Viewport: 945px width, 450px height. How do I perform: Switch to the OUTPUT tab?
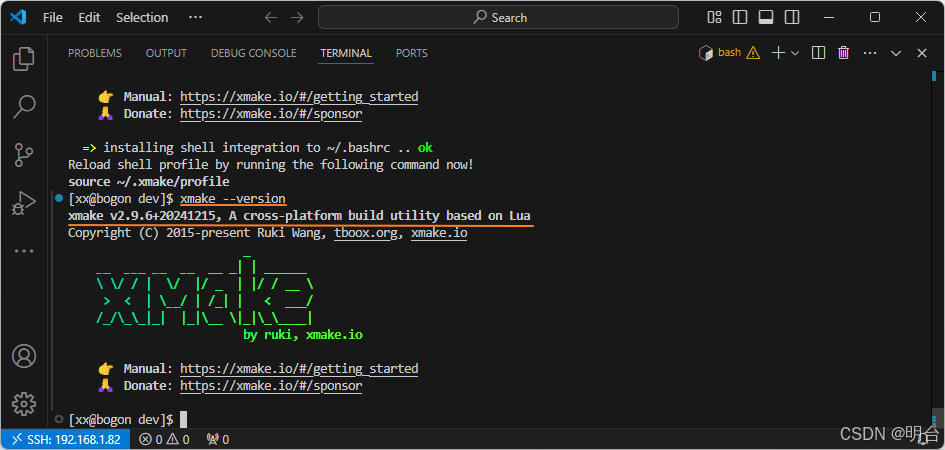coord(166,53)
